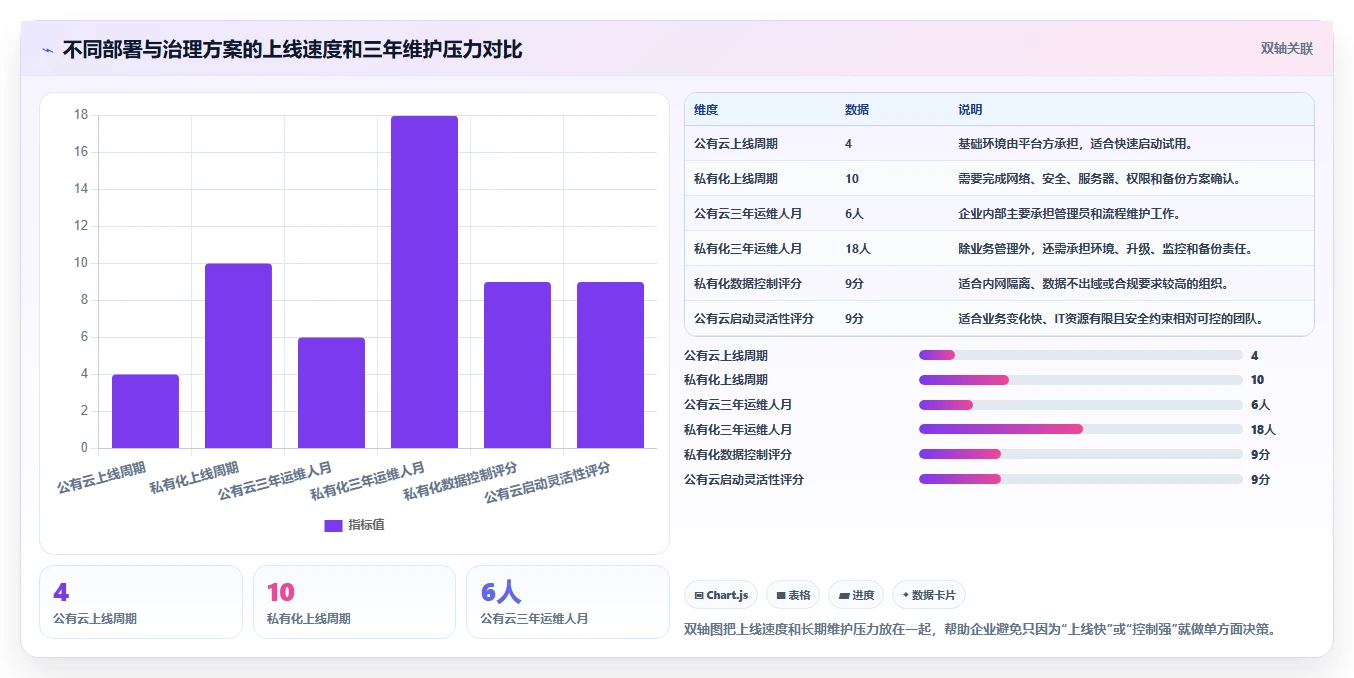The image size is (1354, 678).
Task: Click the 双轴关联 label in header
Action: (1286, 48)
